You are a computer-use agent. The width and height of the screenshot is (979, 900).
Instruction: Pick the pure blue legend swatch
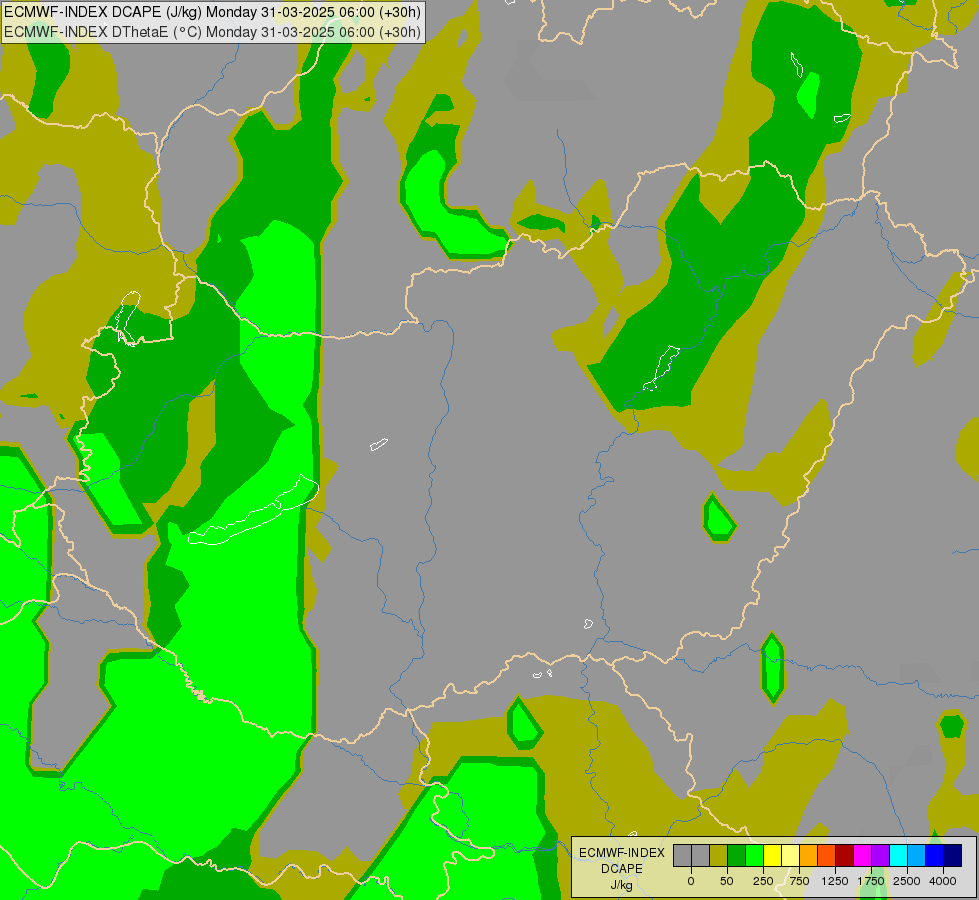(x=935, y=856)
